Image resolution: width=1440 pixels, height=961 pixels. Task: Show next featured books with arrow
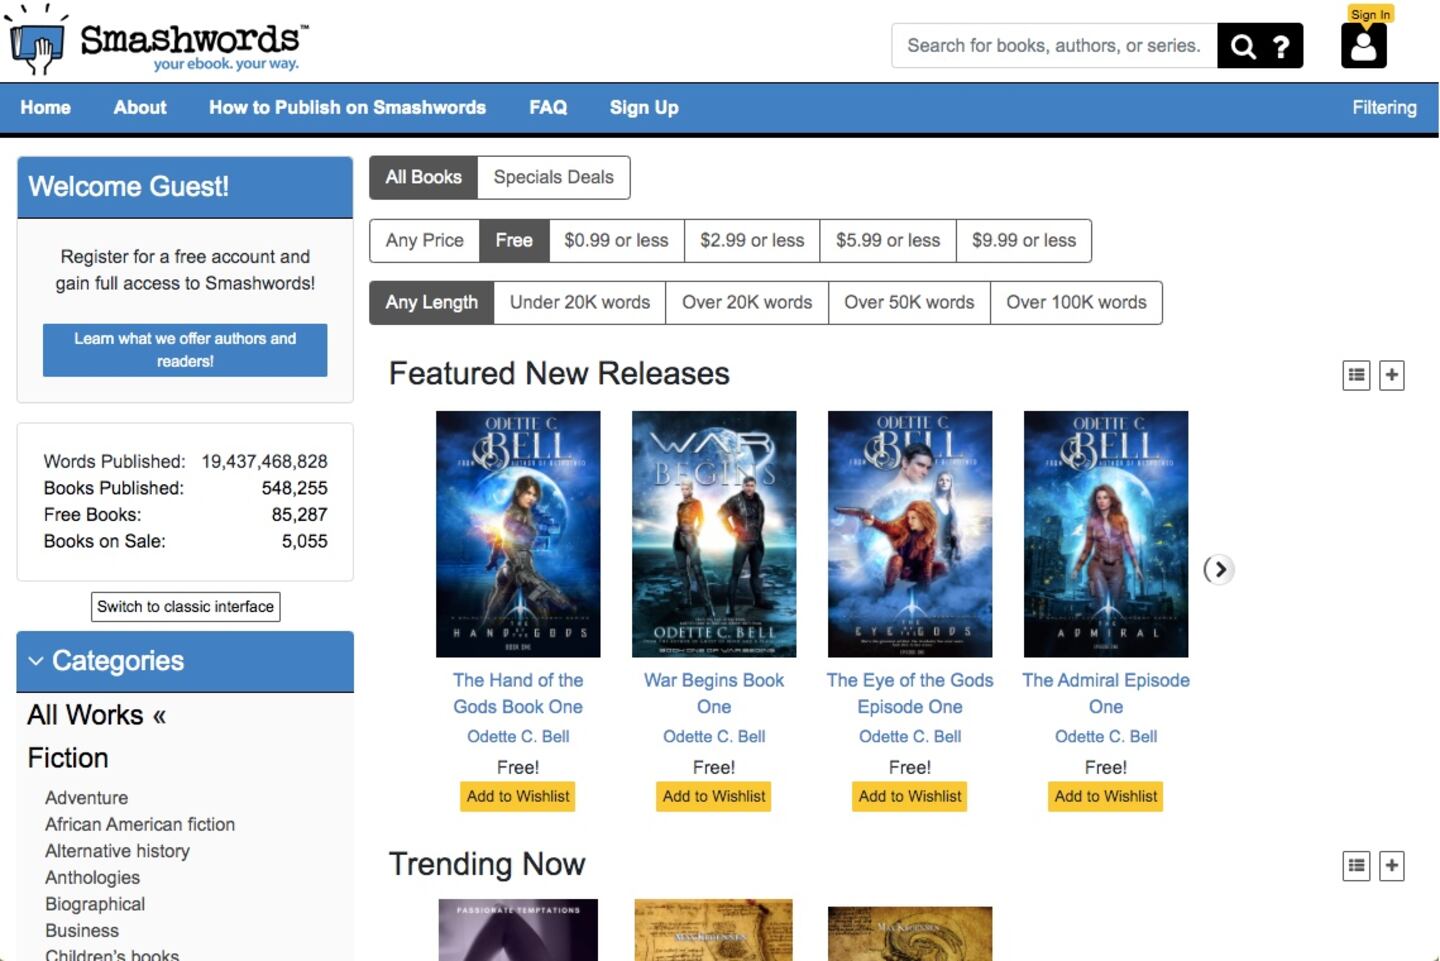1218,569
